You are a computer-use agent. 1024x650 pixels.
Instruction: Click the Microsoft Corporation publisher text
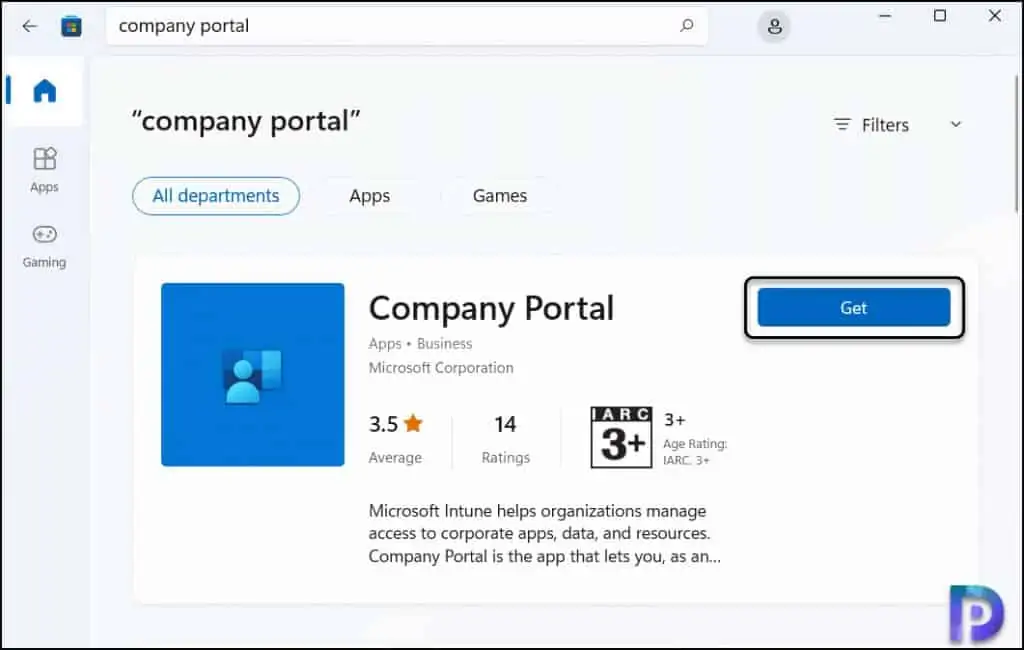click(x=441, y=368)
